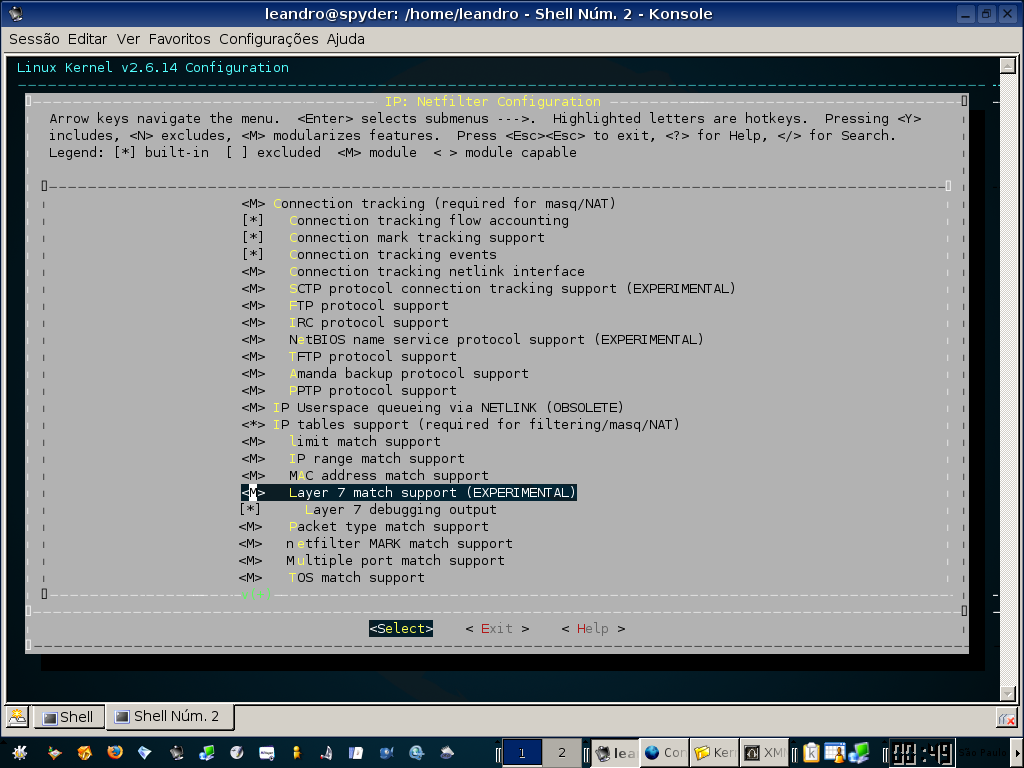Select Packet type match support entry
1024x768 pixels.
[363, 526]
